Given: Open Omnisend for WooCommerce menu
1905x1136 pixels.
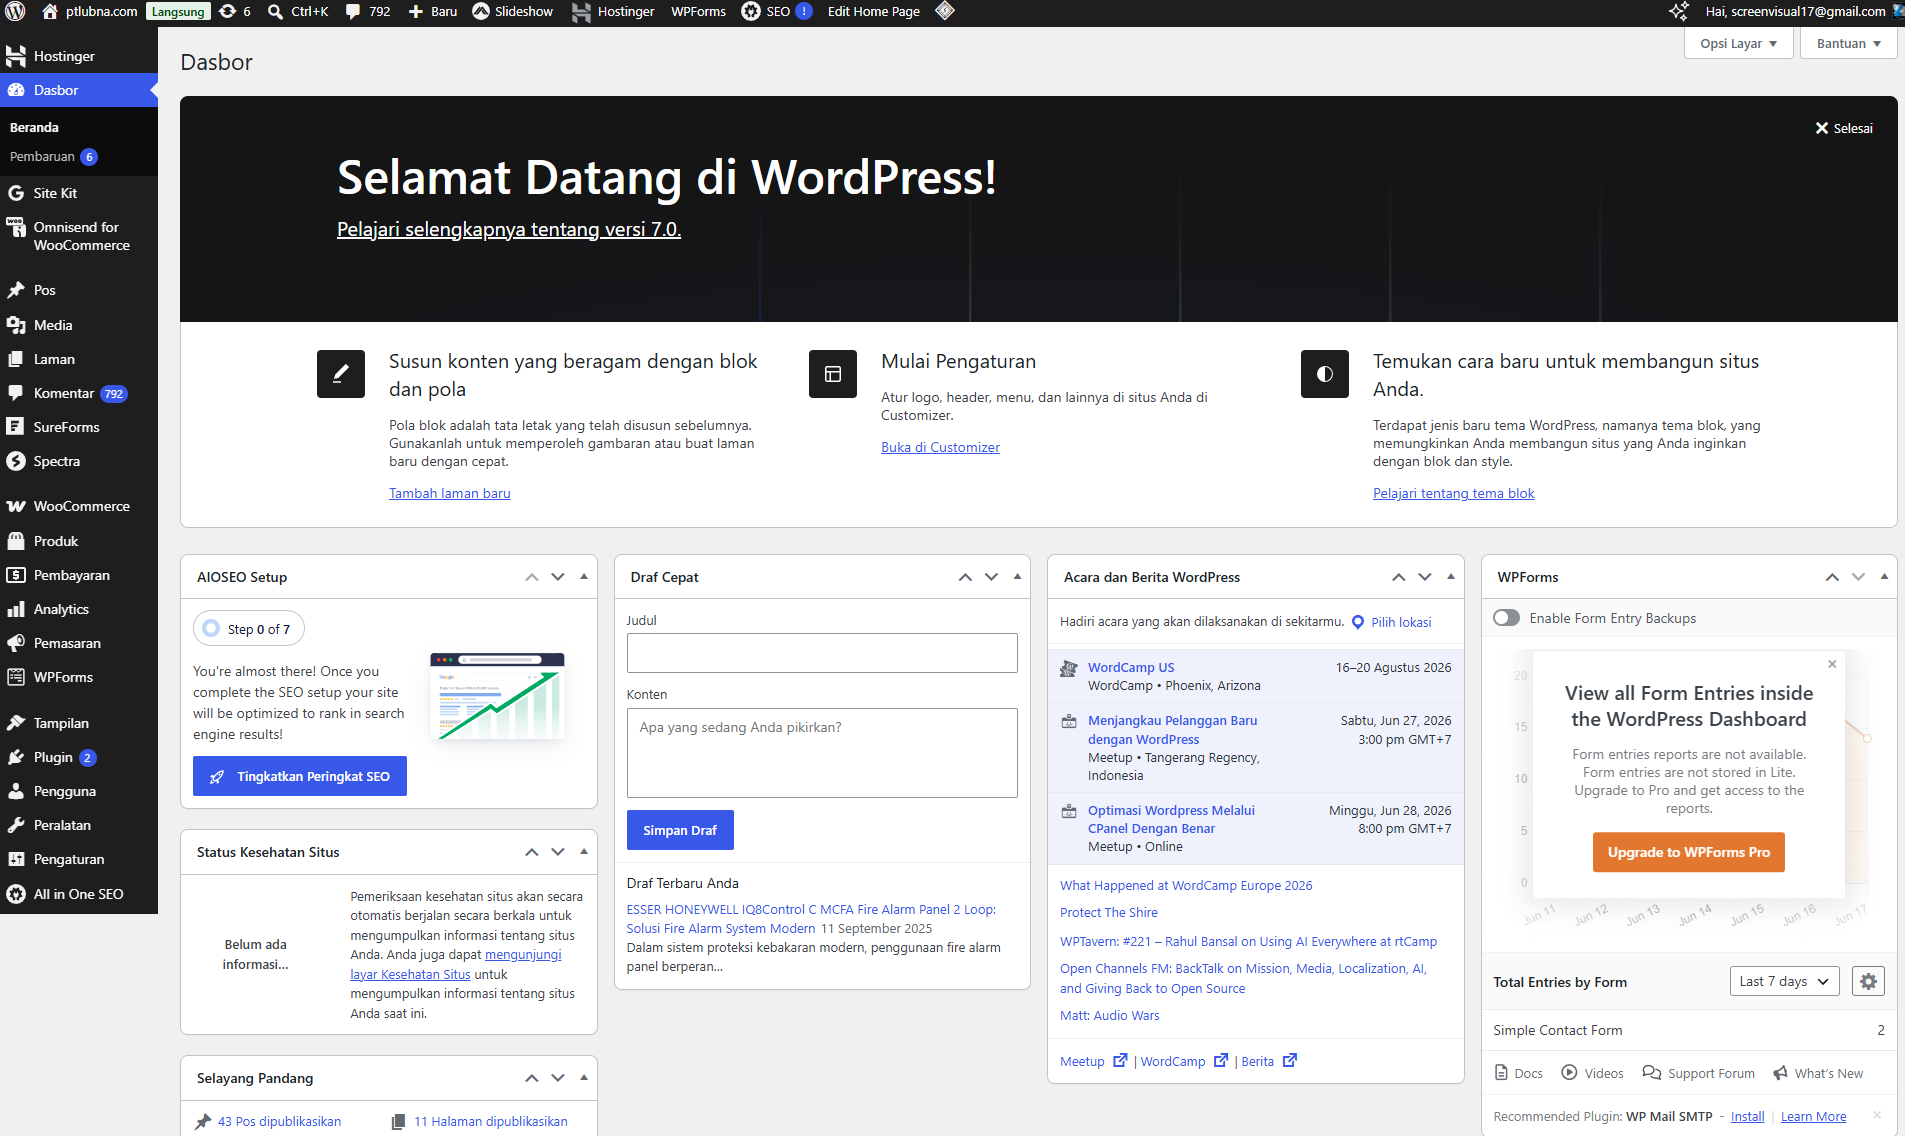Looking at the screenshot, I should tap(79, 236).
